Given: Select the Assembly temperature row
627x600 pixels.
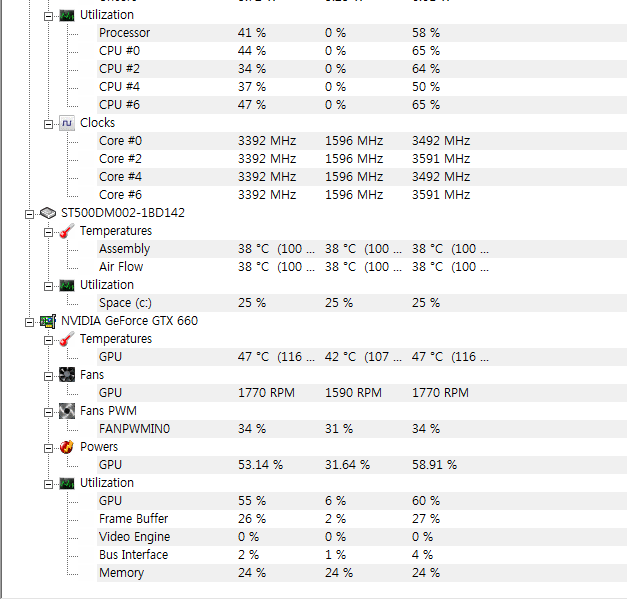Looking at the screenshot, I should coord(362,249).
